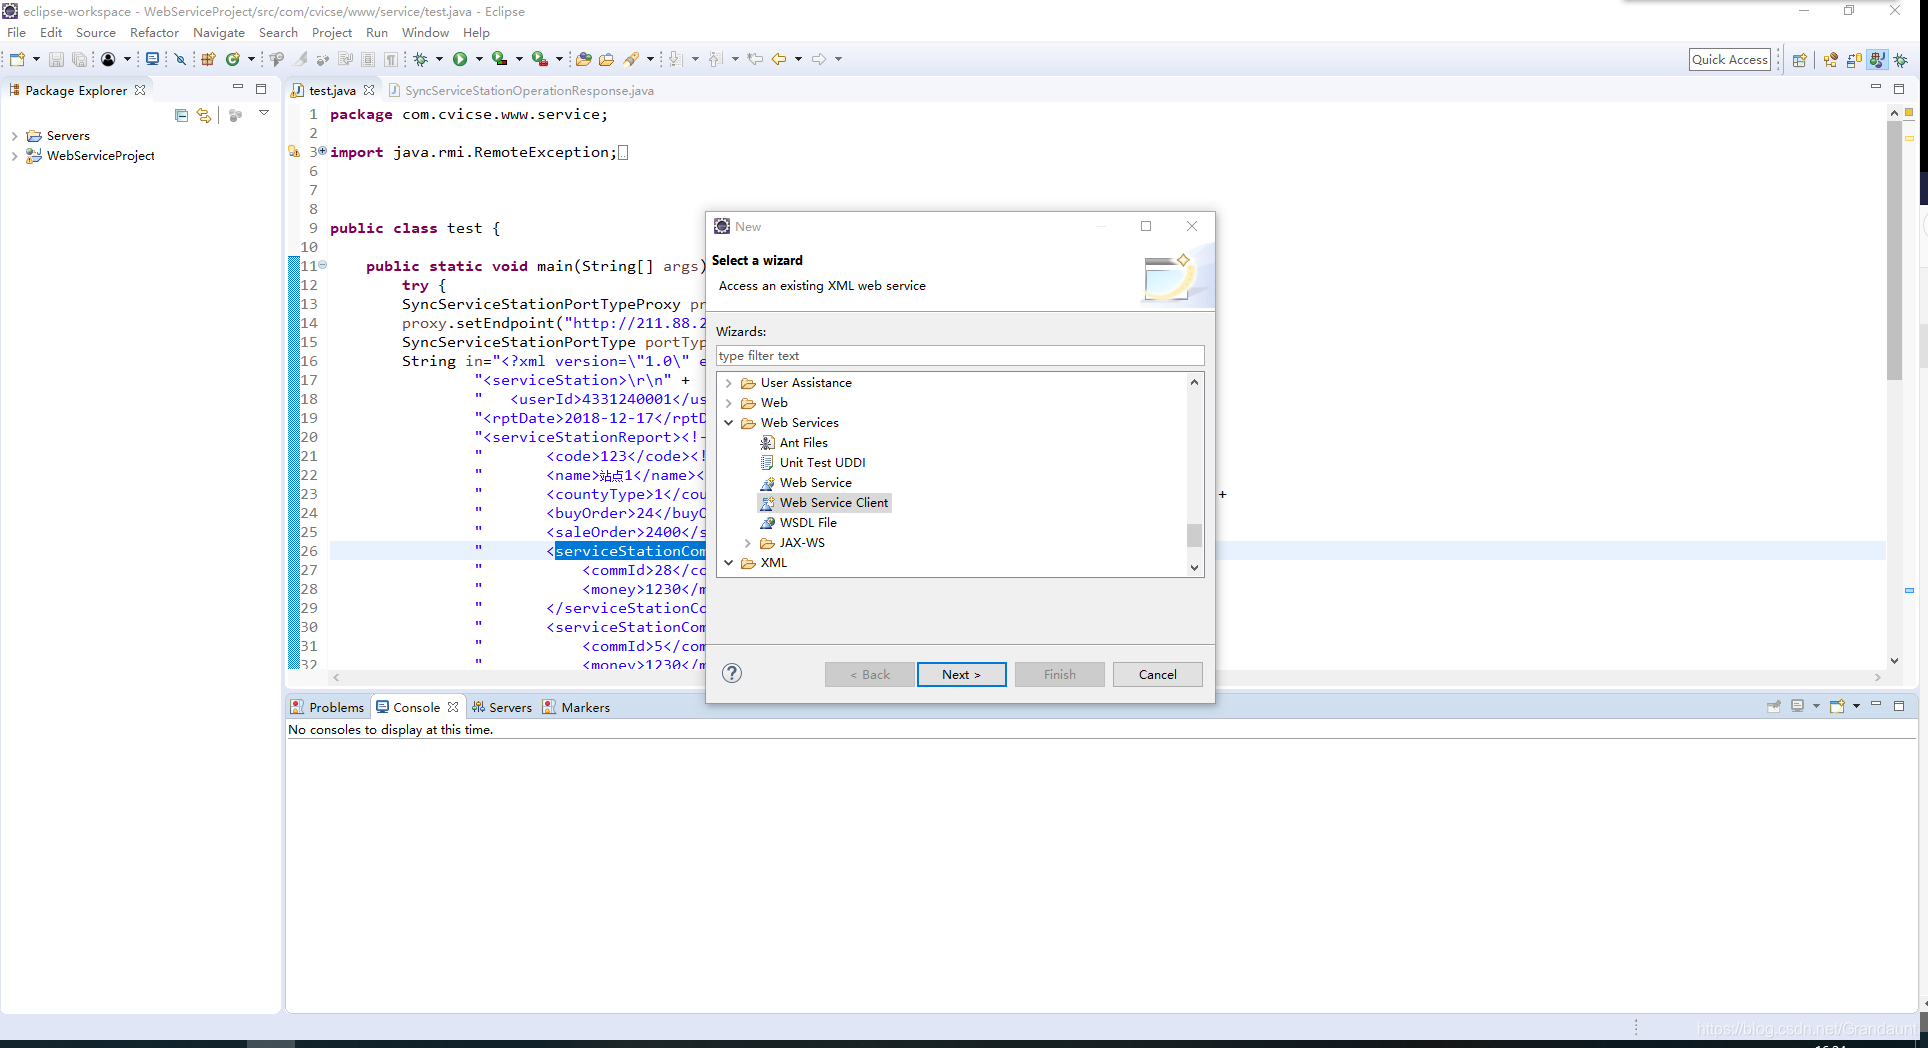Switch to the Markers tab

576,707
